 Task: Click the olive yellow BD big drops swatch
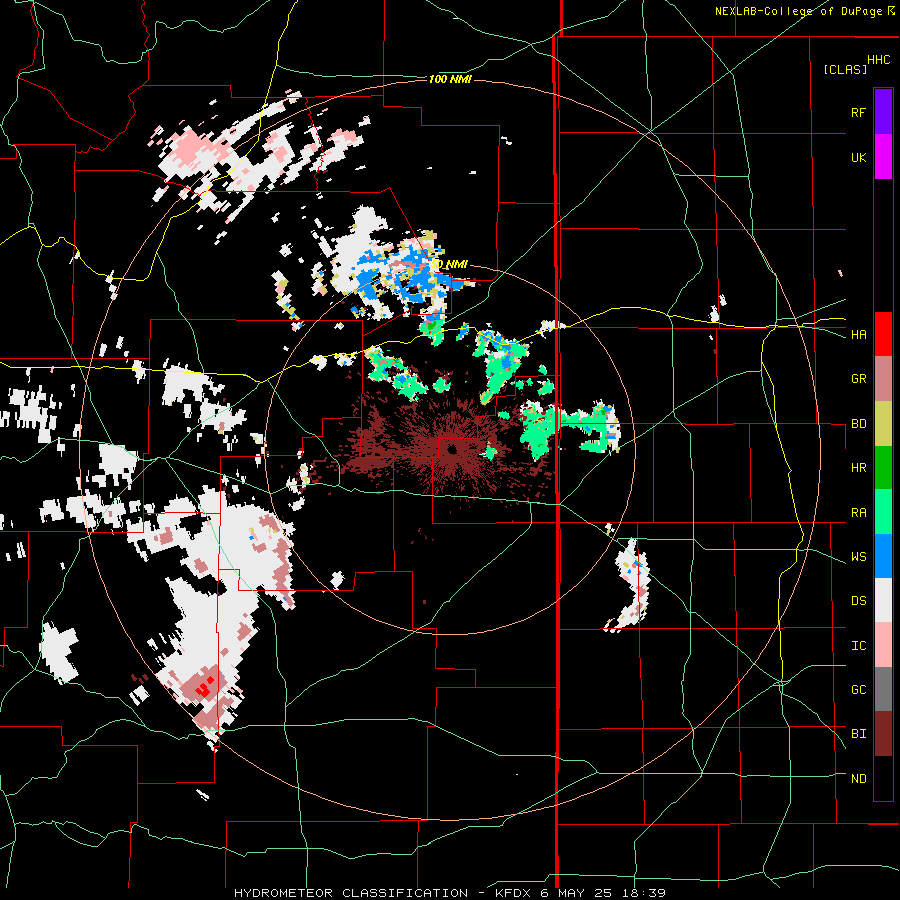(x=883, y=424)
